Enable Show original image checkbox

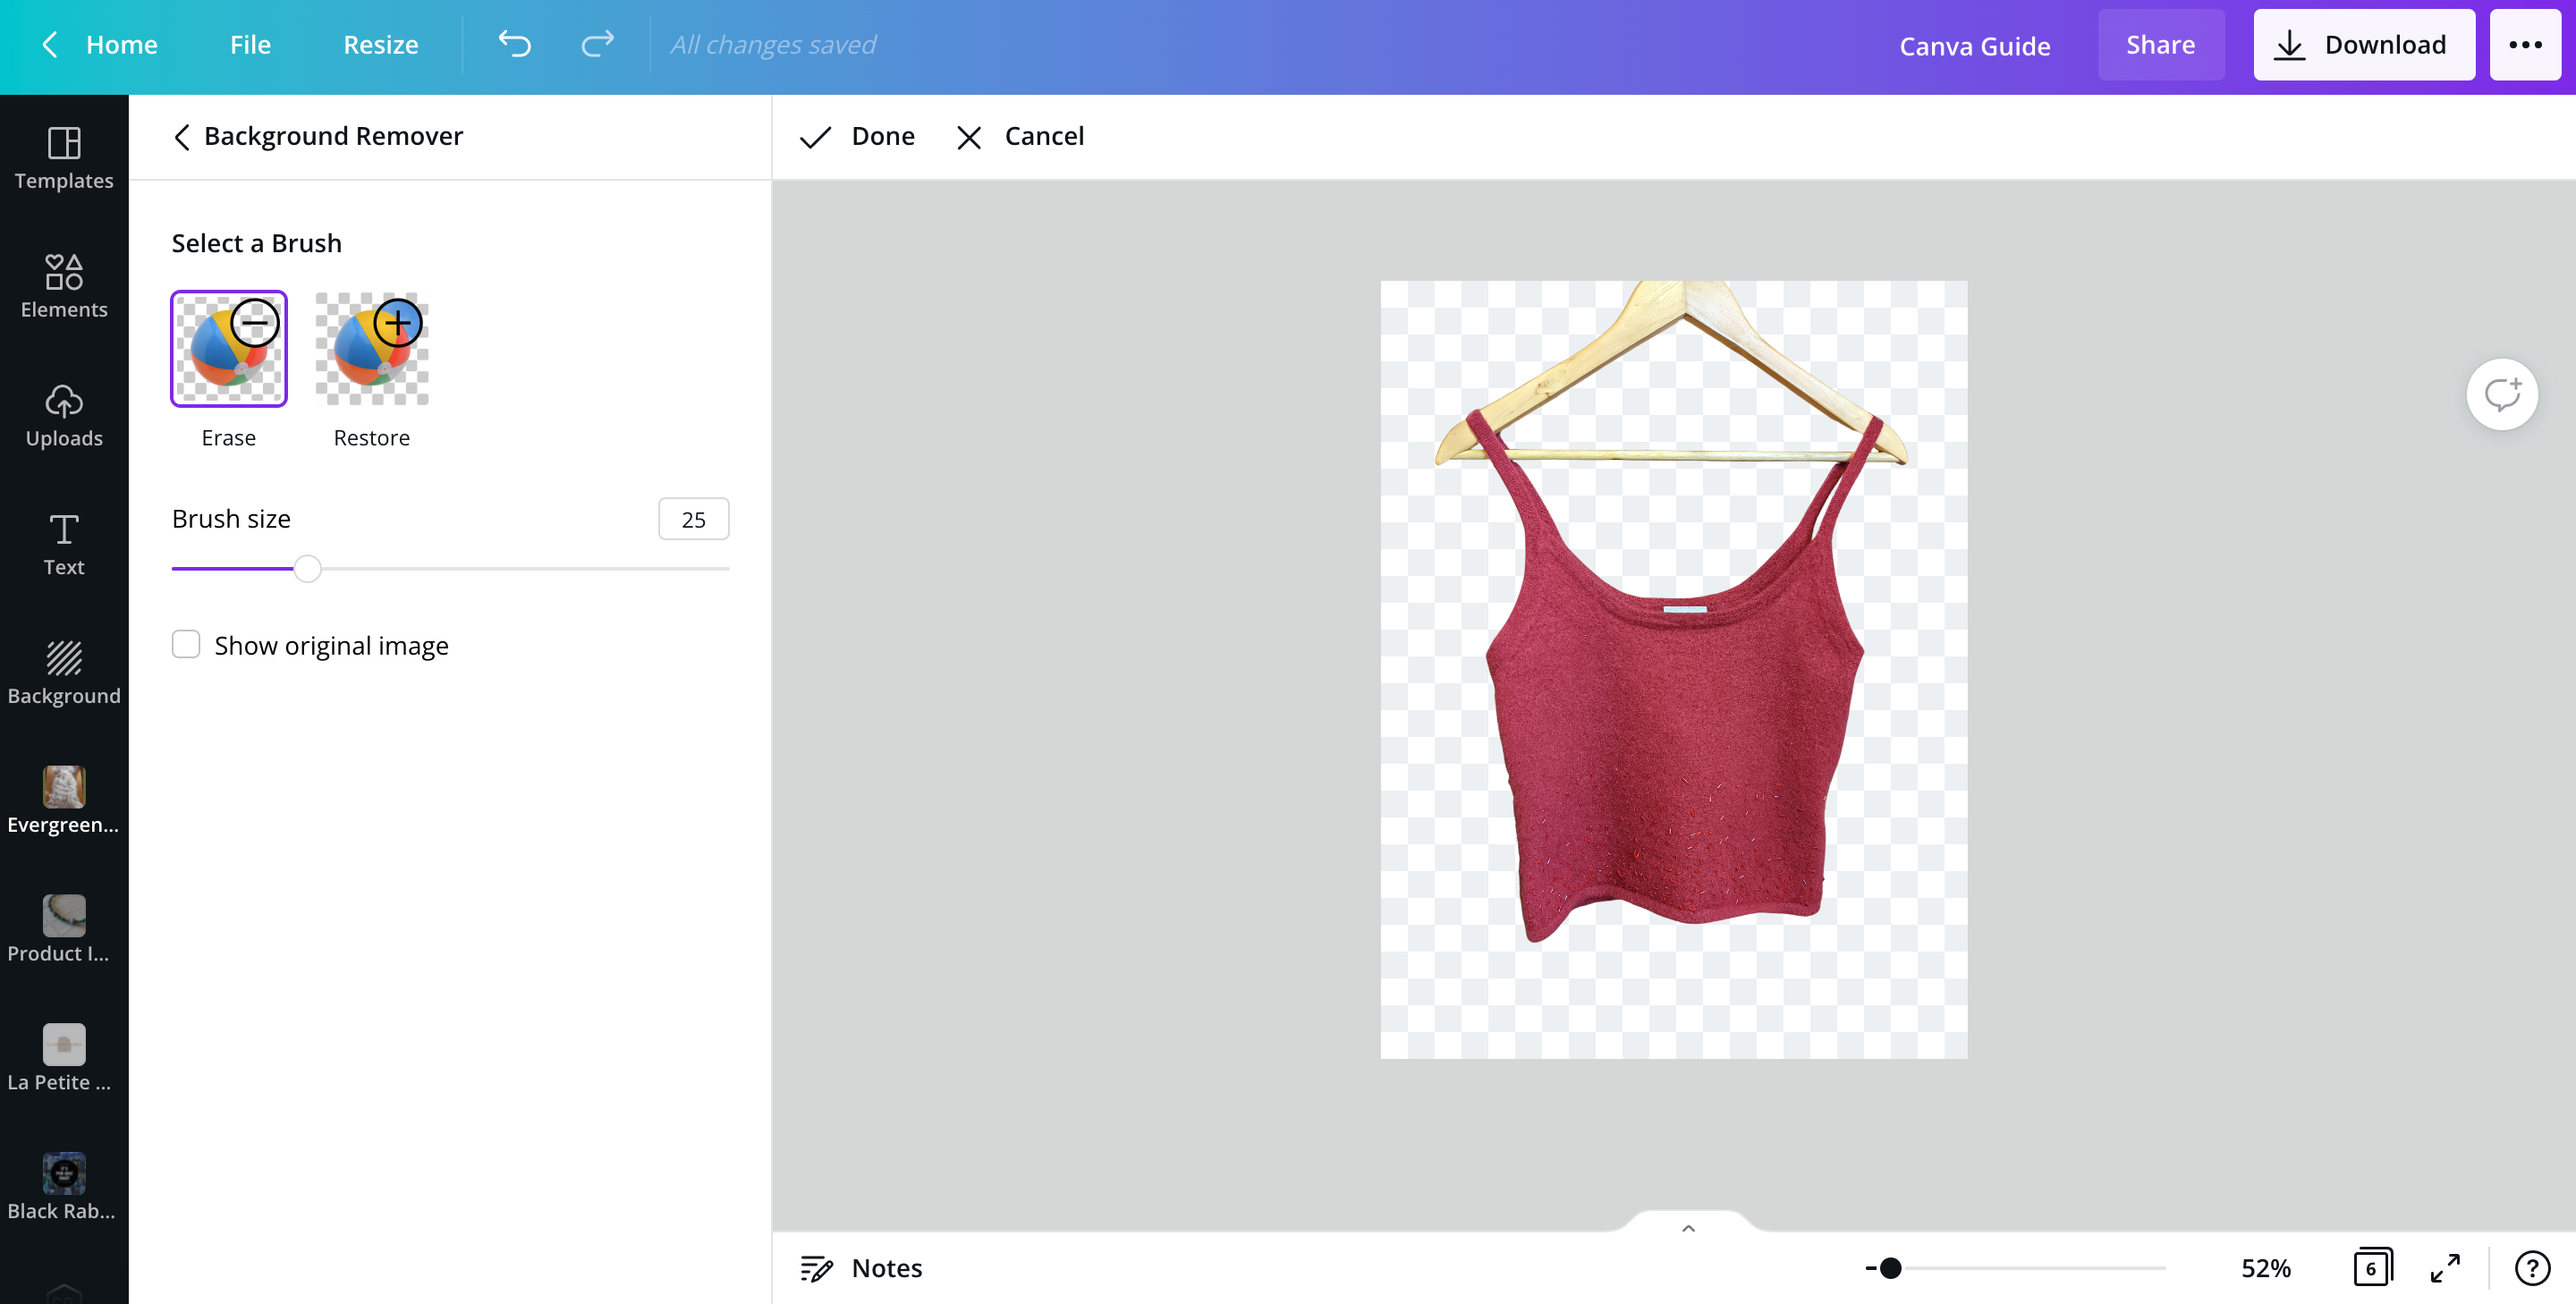tap(186, 644)
